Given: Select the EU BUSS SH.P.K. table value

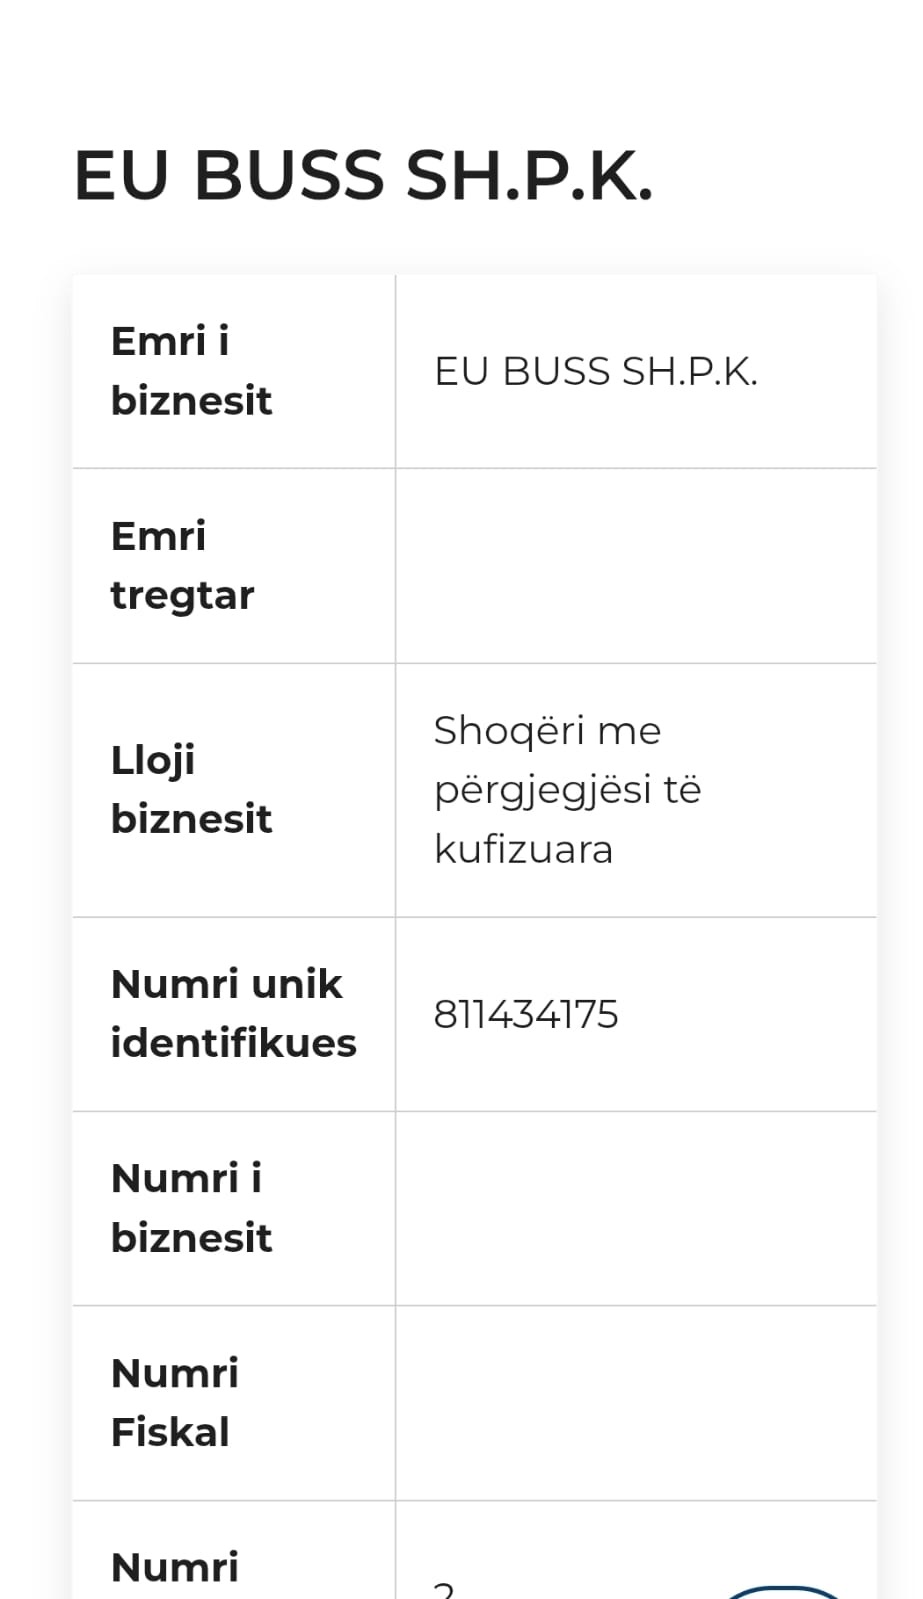Looking at the screenshot, I should tap(596, 372).
